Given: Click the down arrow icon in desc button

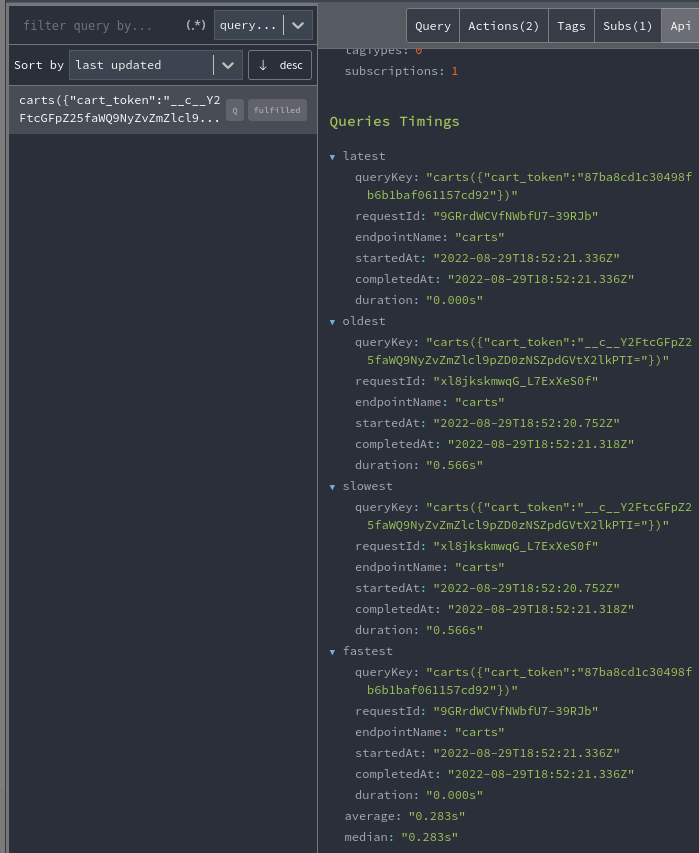Looking at the screenshot, I should tap(263, 65).
